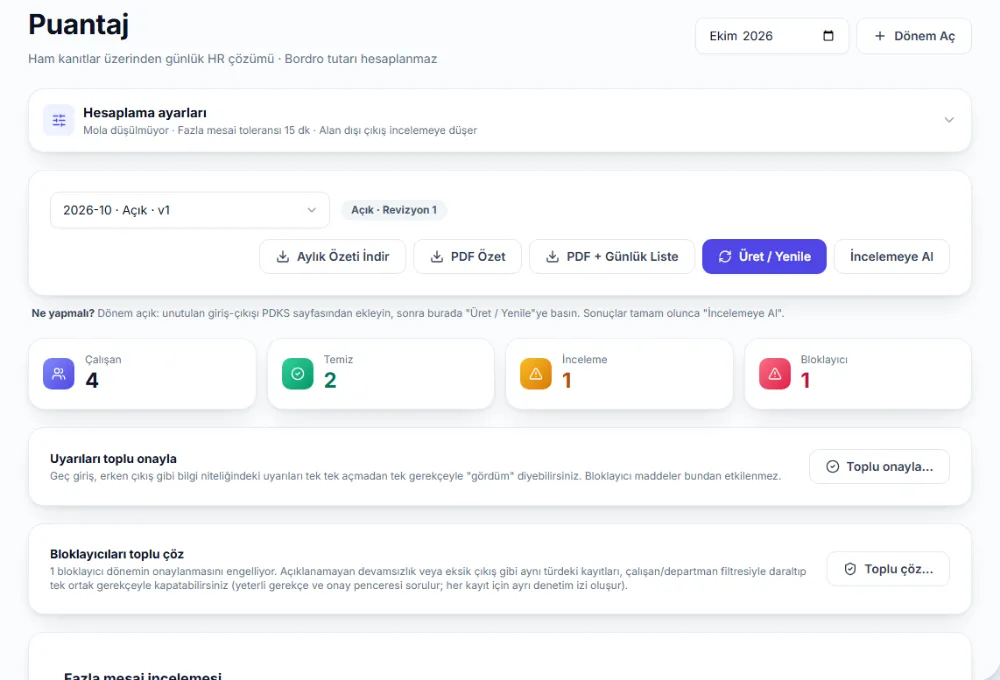Click the Dönem Aç button
Viewport: 1000px width, 680px height.
[914, 36]
